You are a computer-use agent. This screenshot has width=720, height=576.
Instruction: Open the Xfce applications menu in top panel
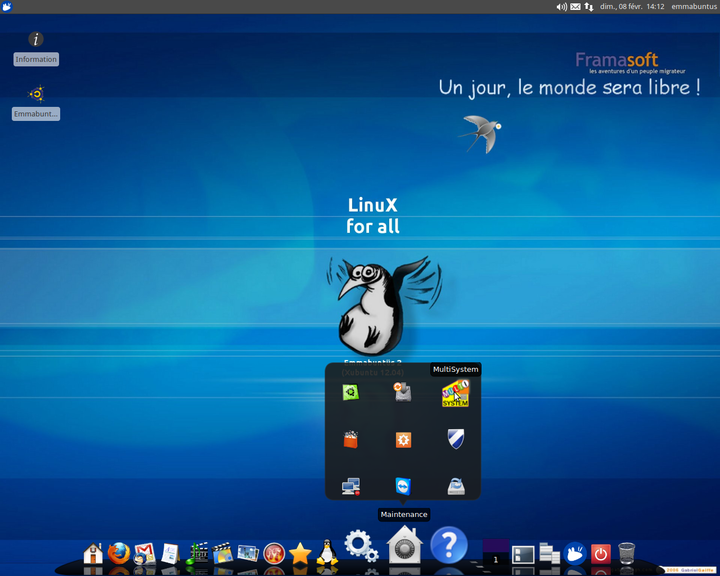[x=6, y=6]
